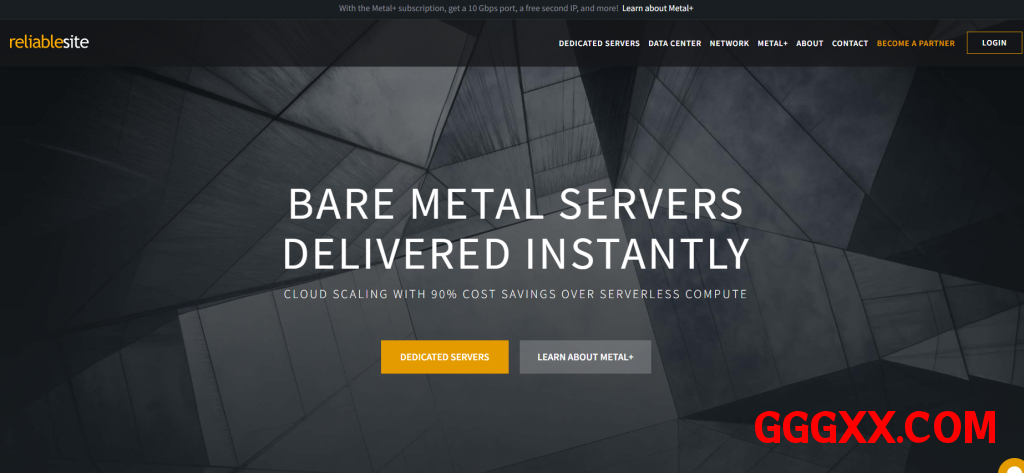Click the Delivered Instantly headline line
The width and height of the screenshot is (1024, 473).
pos(515,254)
